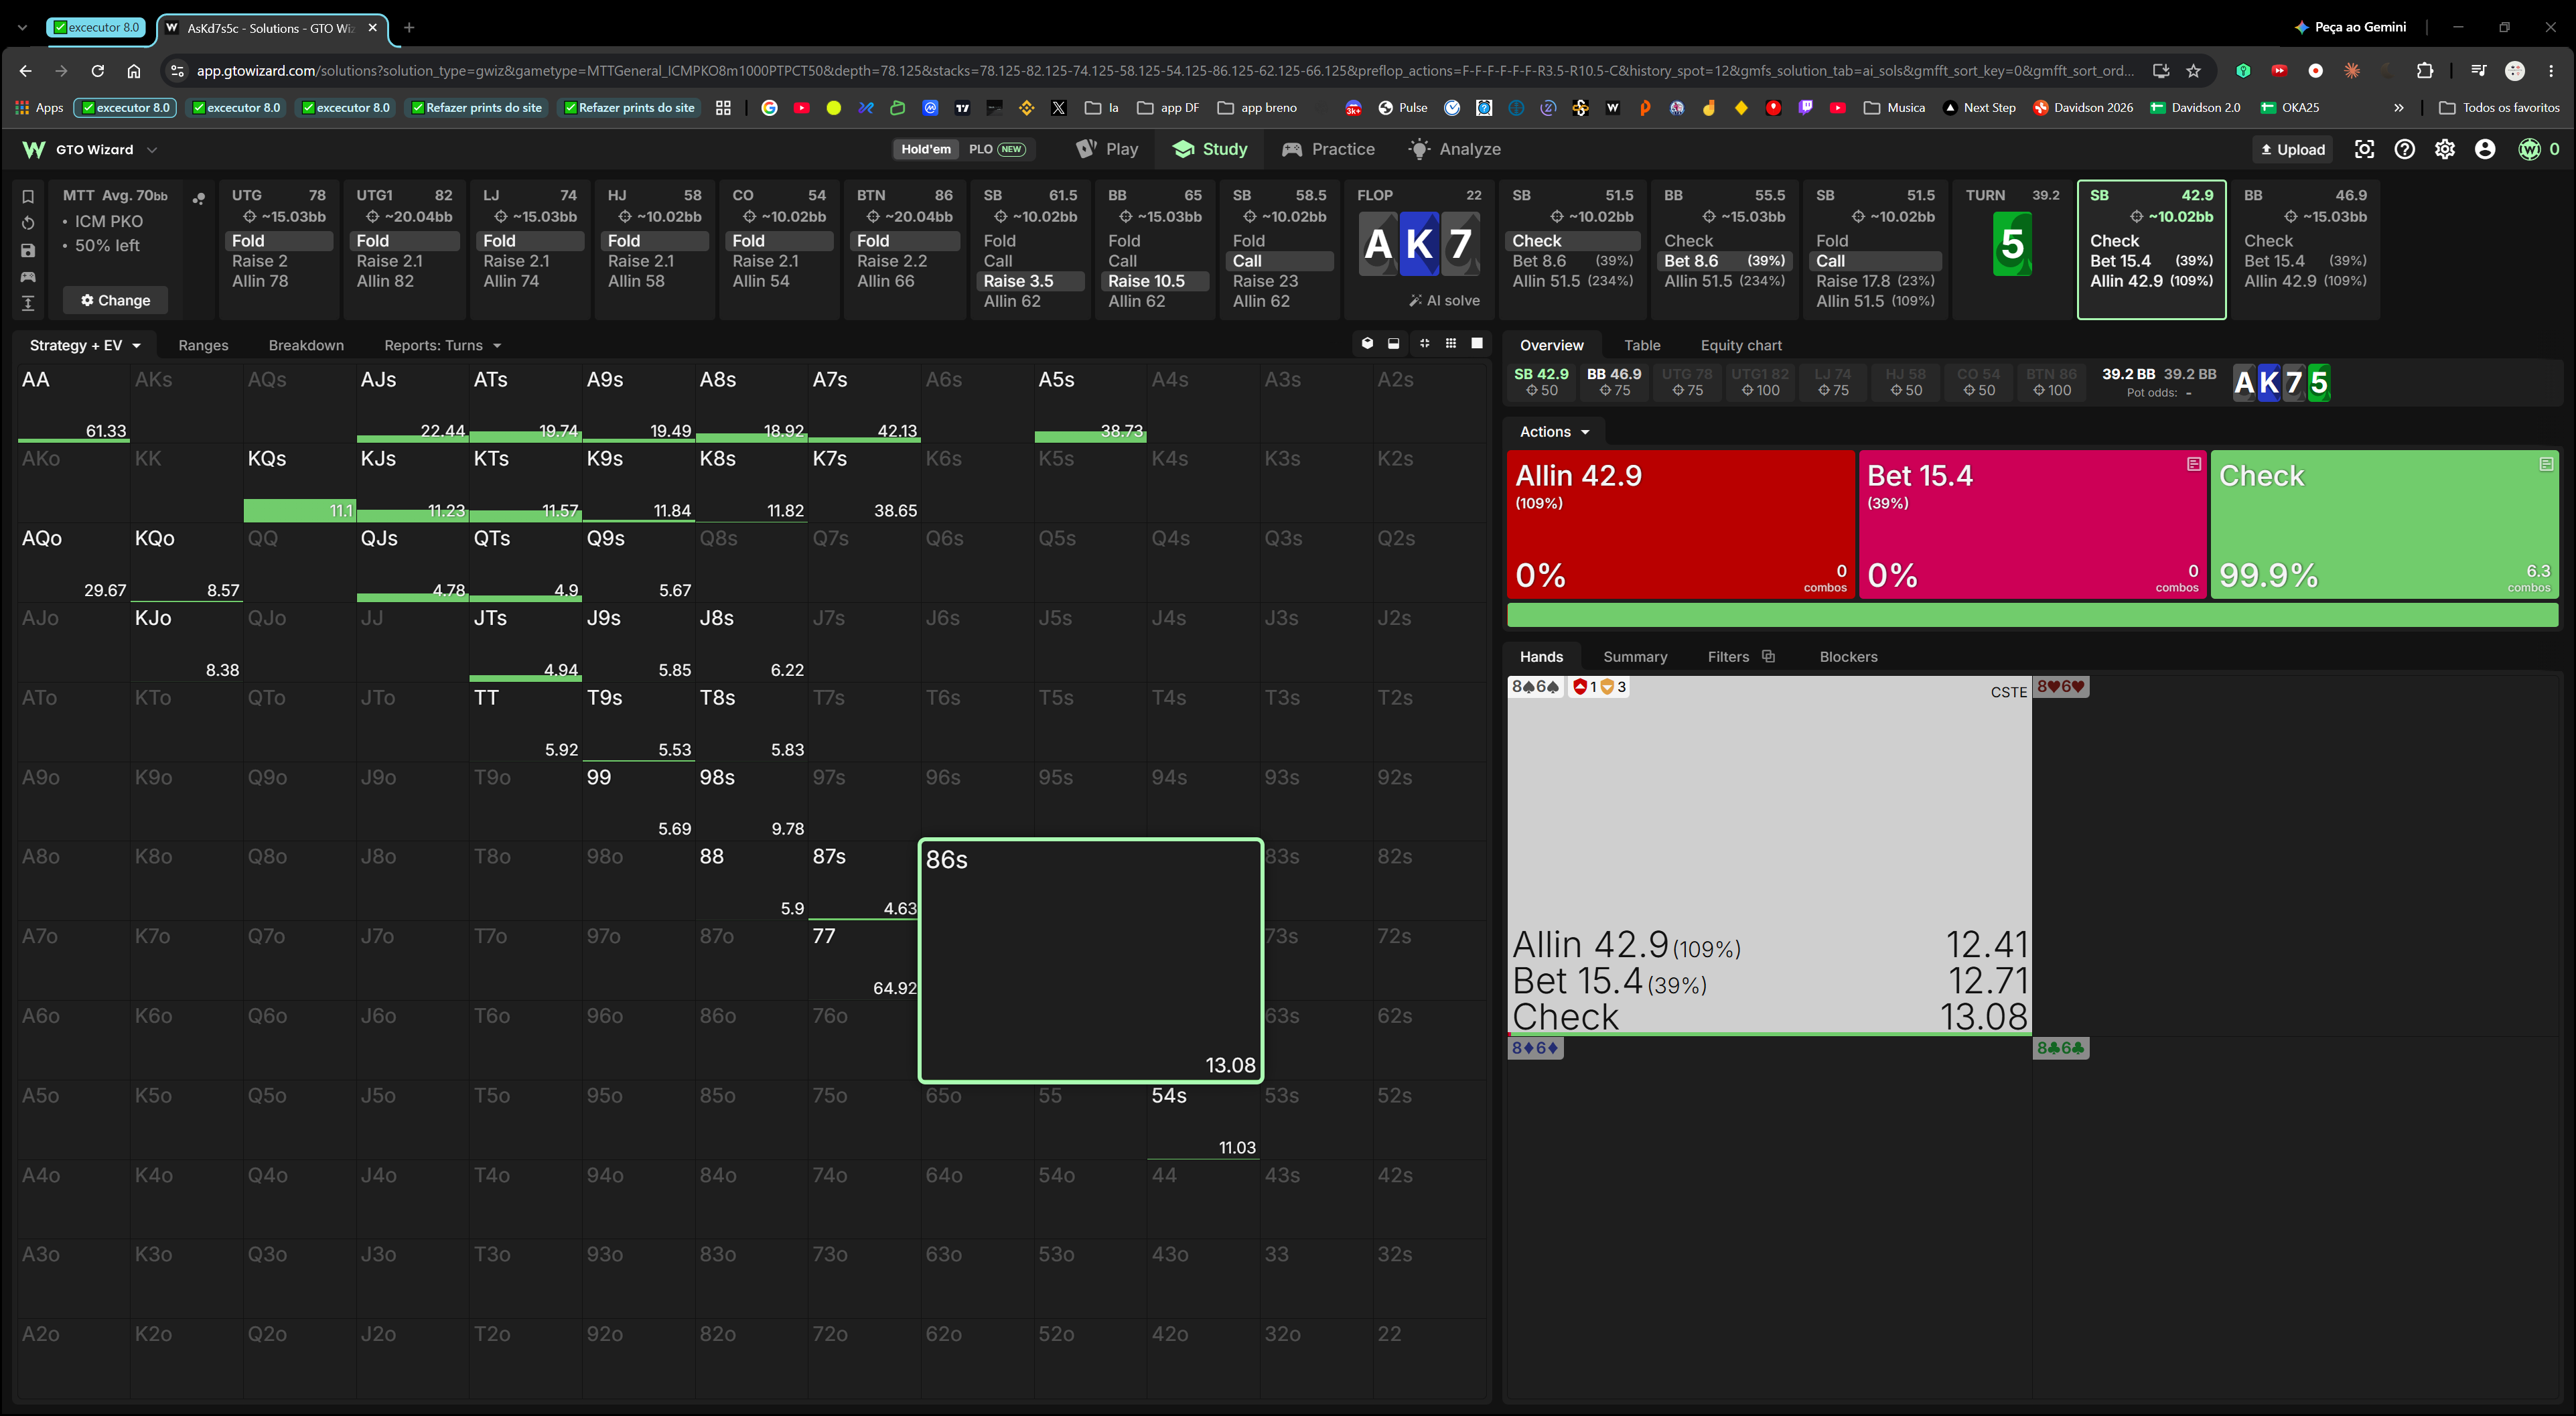This screenshot has height=1416, width=2576.
Task: Click AI solve under the flop
Action: [1444, 300]
